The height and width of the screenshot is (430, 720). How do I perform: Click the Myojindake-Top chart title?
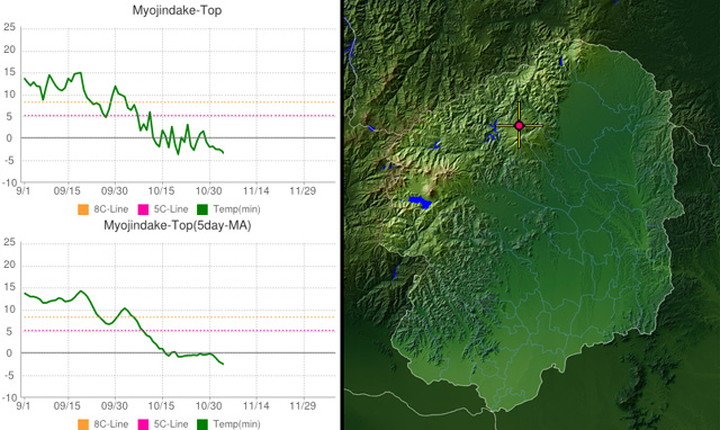point(177,10)
